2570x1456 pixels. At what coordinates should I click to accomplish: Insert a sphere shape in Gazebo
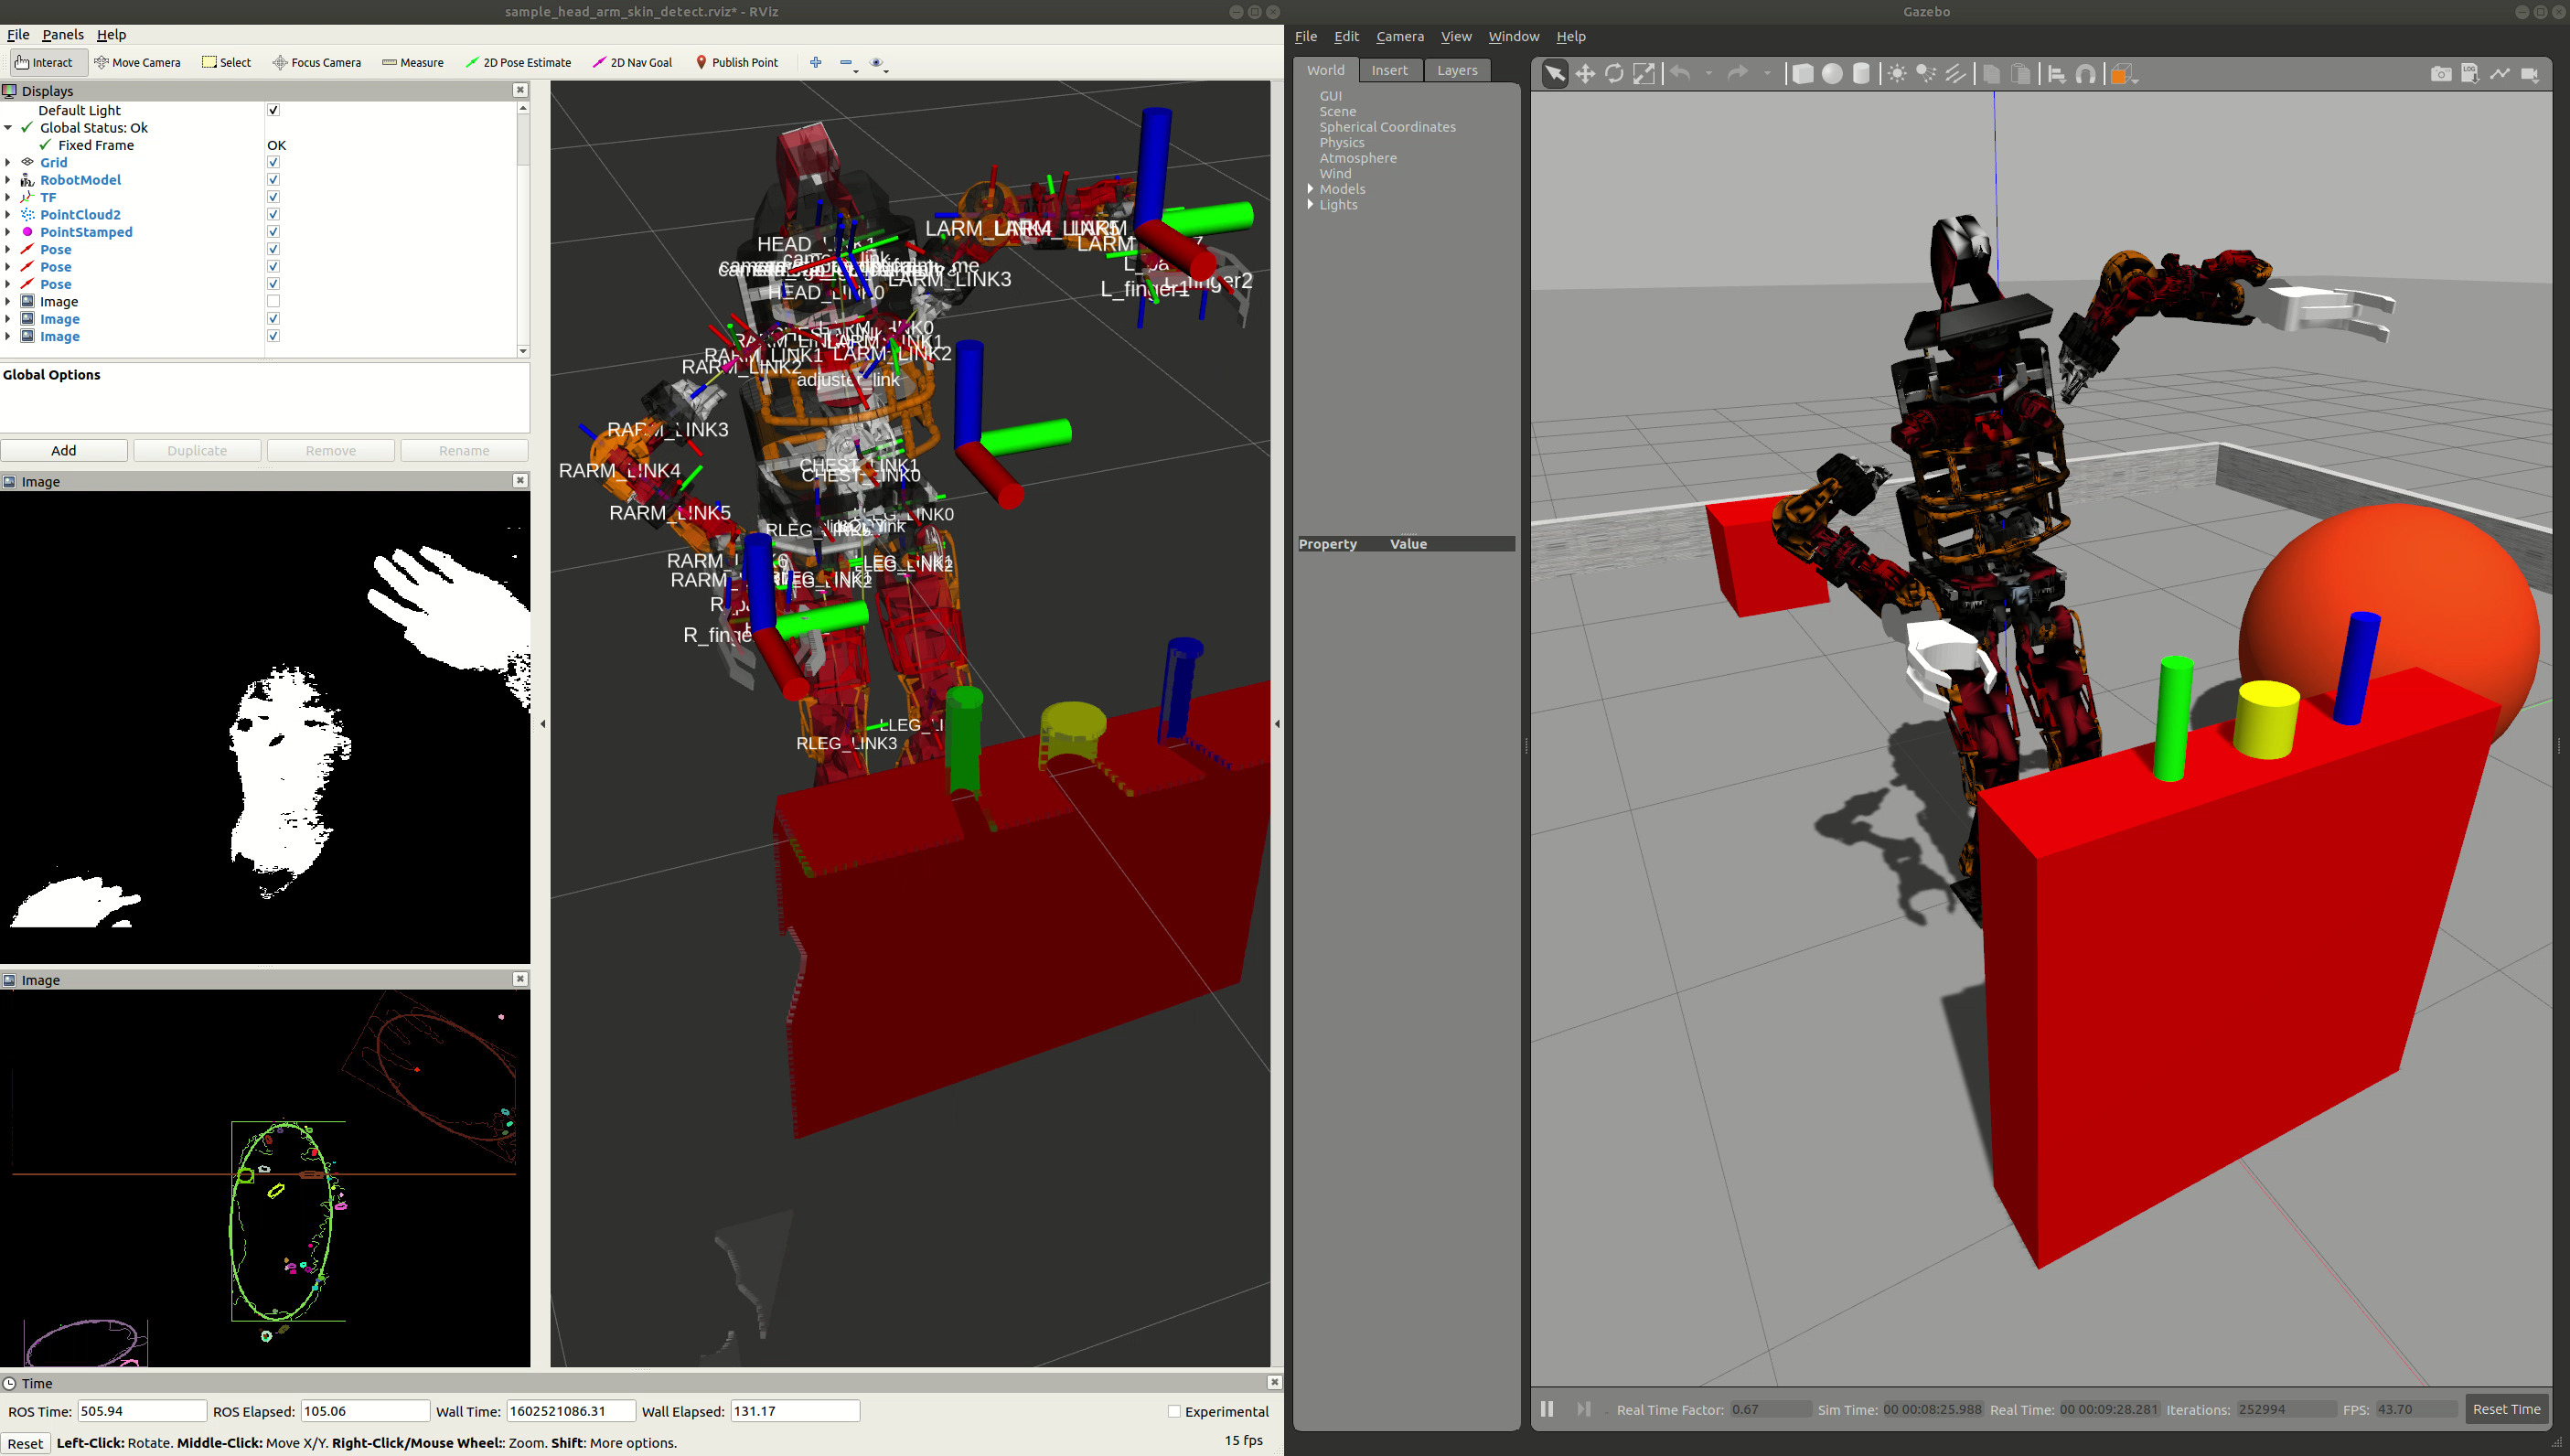click(1832, 74)
